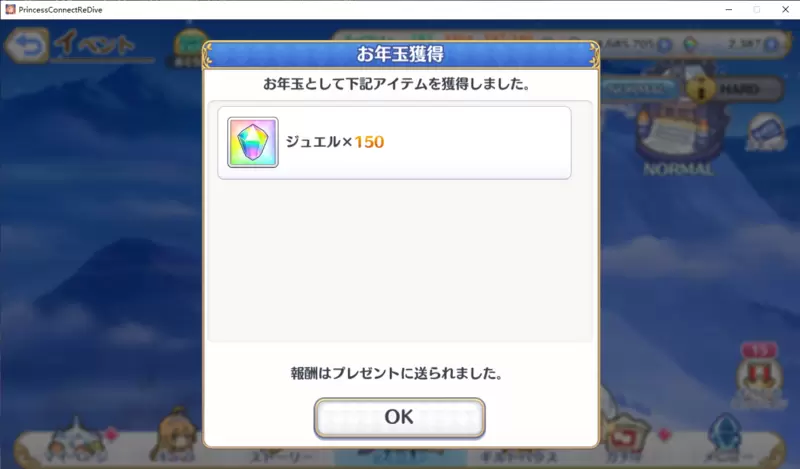Click the お年玉獲得 dialog title bar
The width and height of the screenshot is (800, 469).
(x=401, y=54)
